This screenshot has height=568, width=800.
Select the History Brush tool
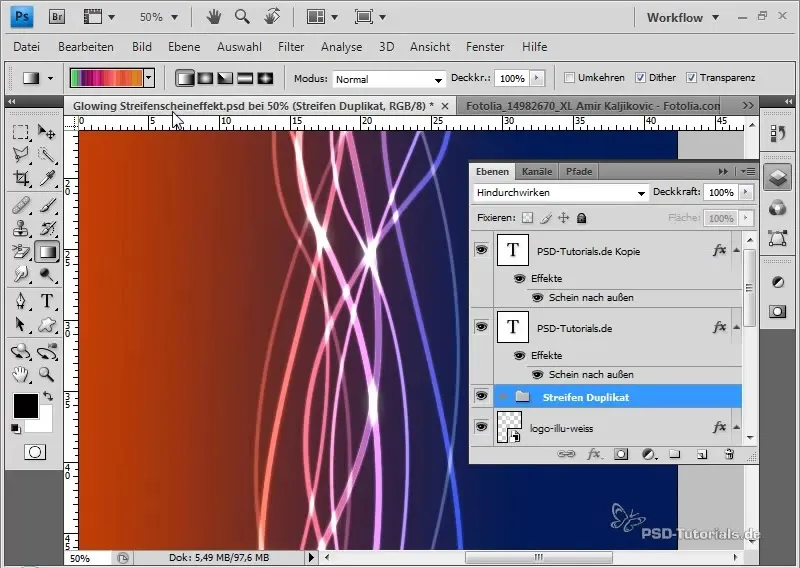[47, 228]
